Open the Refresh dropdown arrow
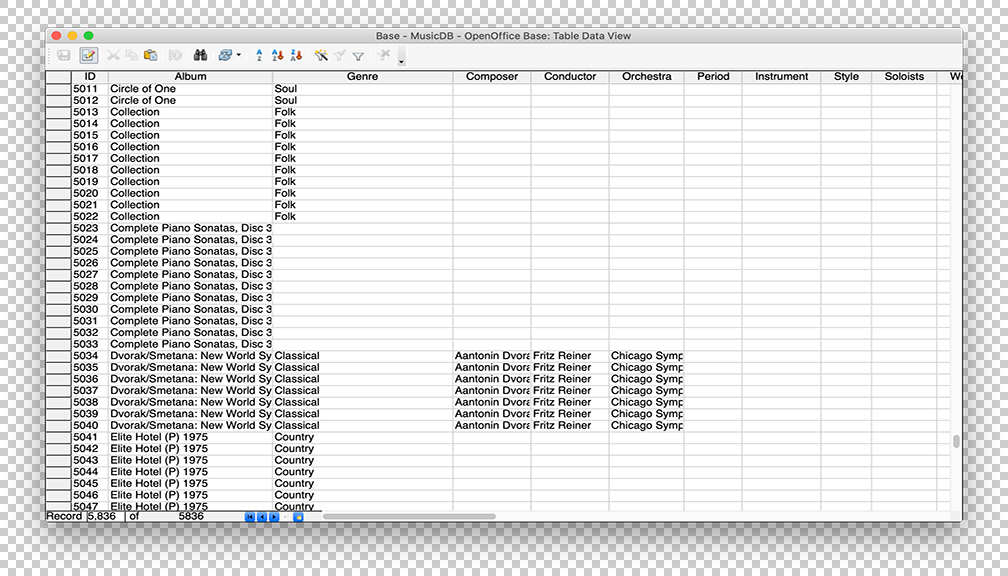The image size is (1008, 576). pyautogui.click(x=238, y=56)
